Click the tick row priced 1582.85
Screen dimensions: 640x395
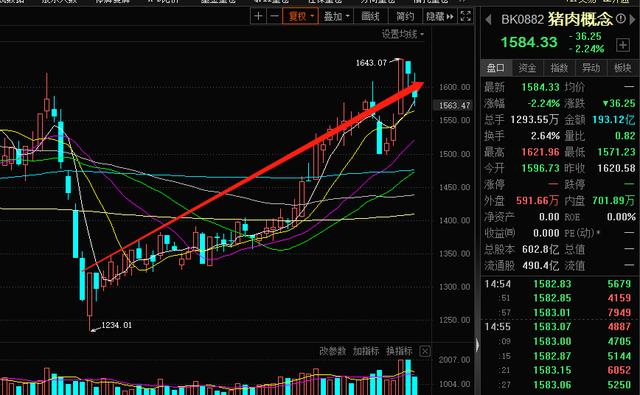pyautogui.click(x=559, y=298)
